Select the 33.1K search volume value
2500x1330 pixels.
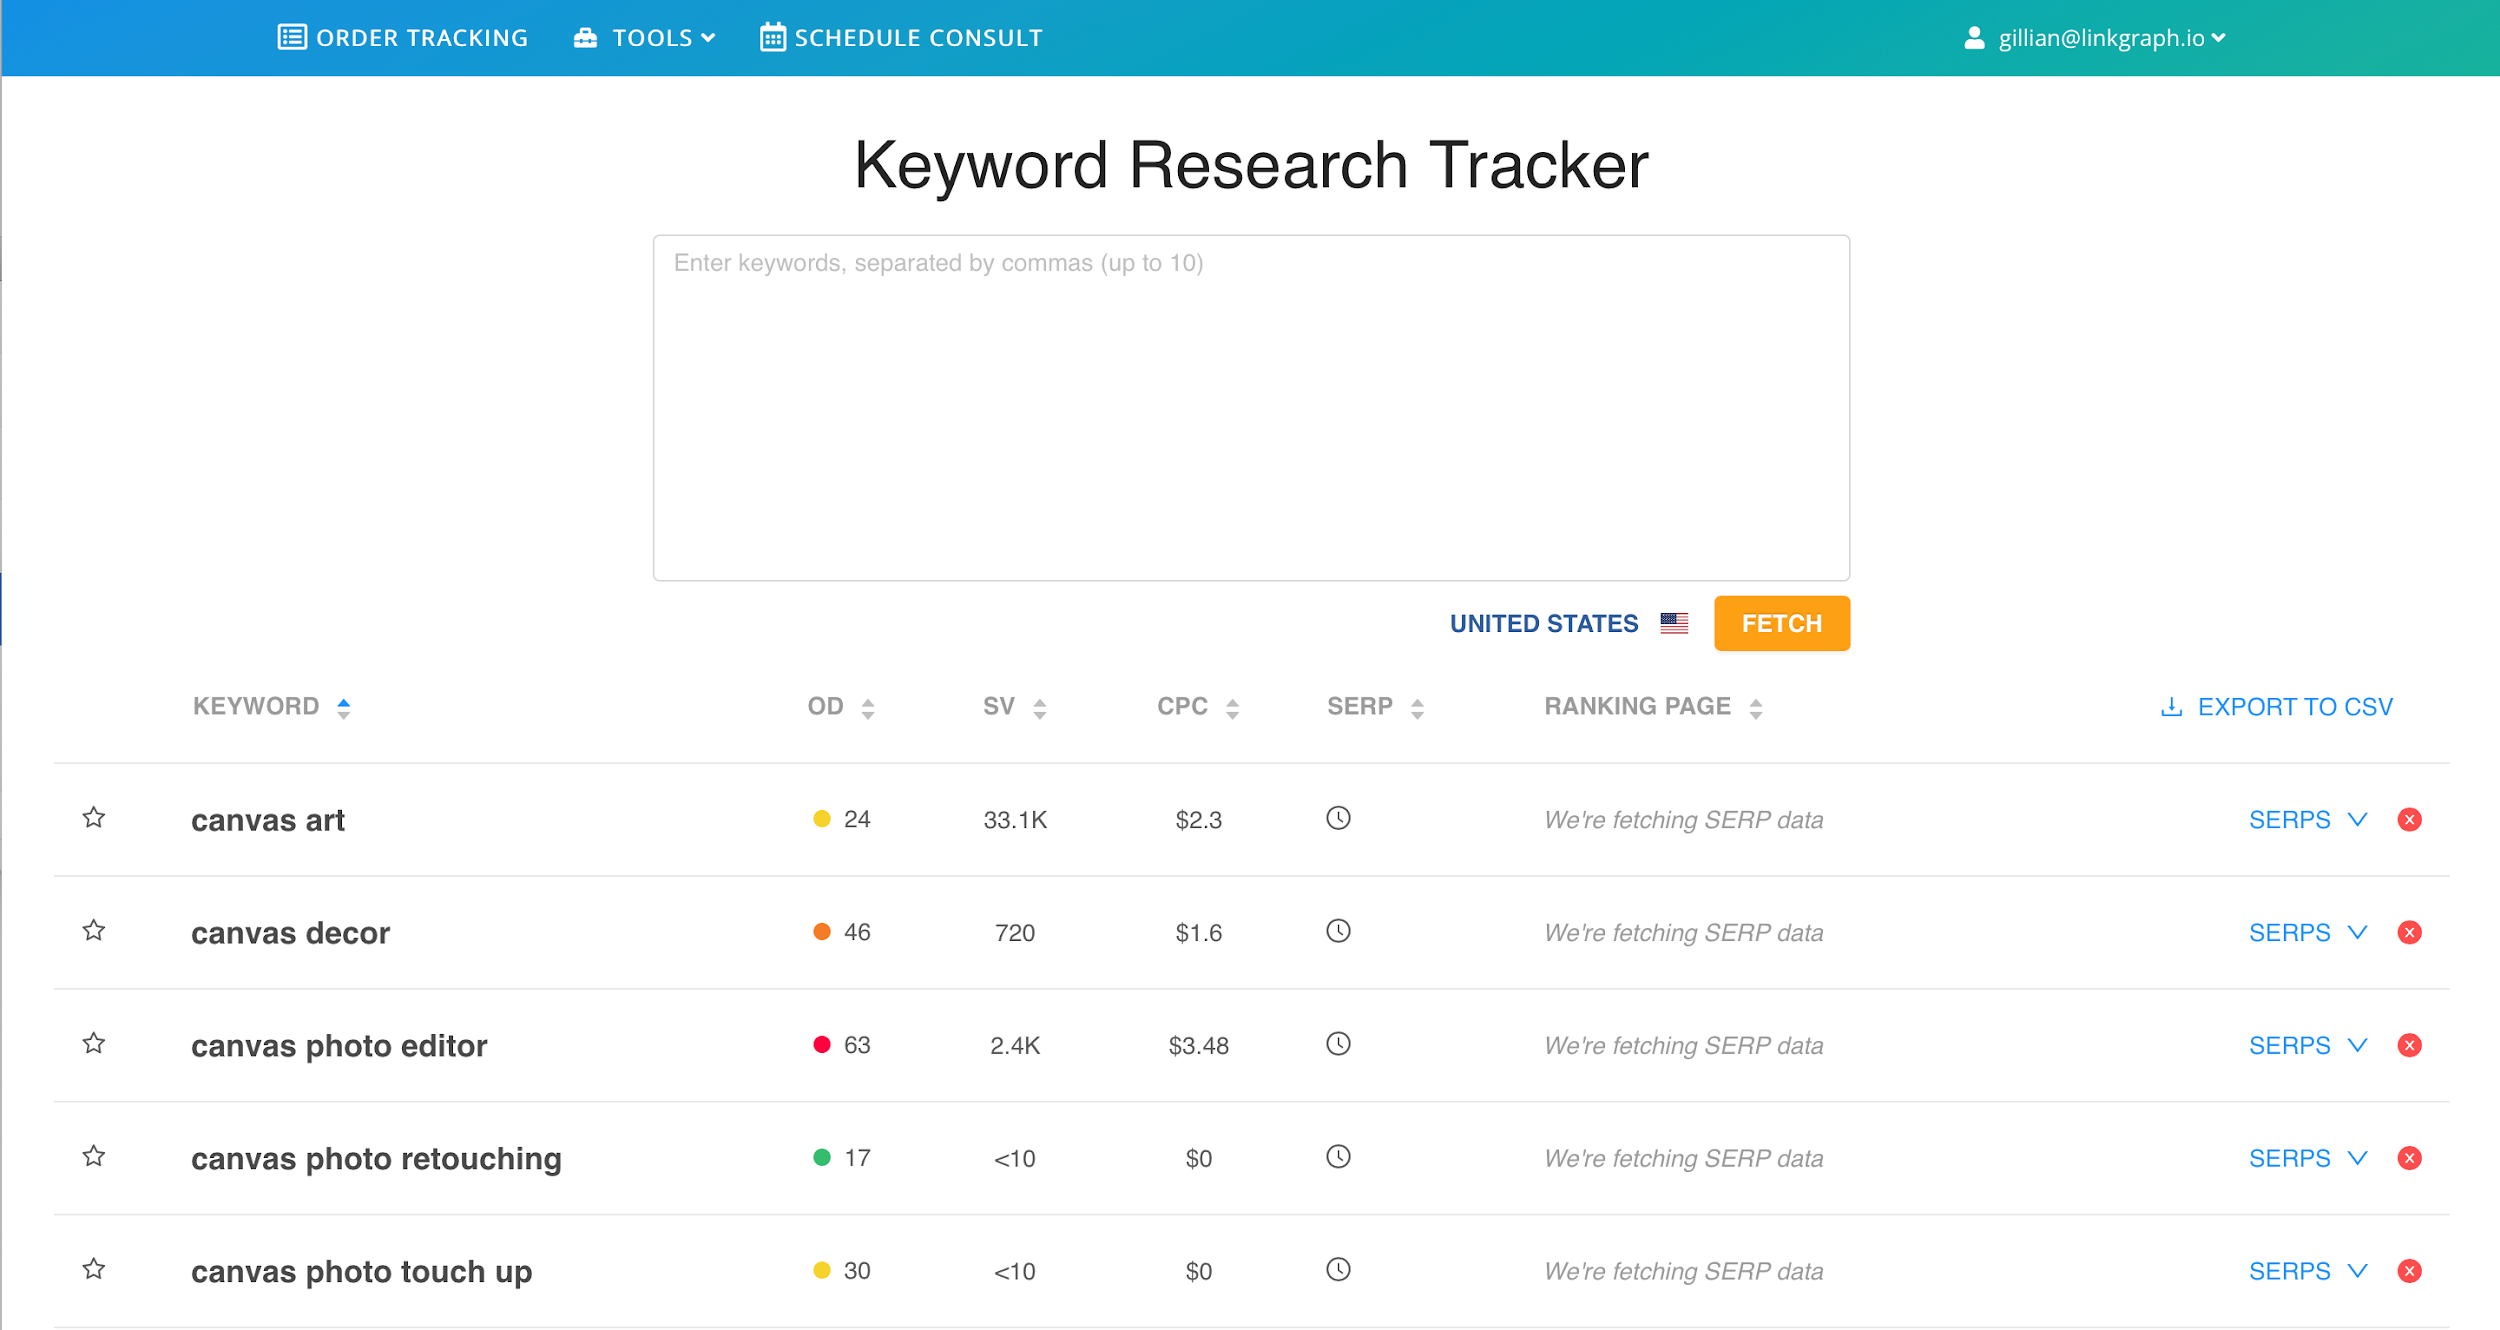click(1015, 820)
